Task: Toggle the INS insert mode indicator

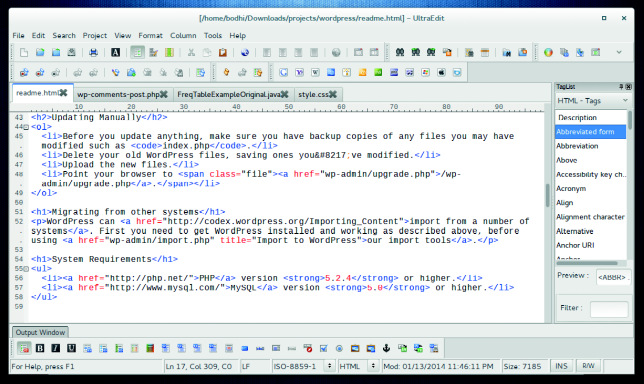Action: click(x=561, y=366)
